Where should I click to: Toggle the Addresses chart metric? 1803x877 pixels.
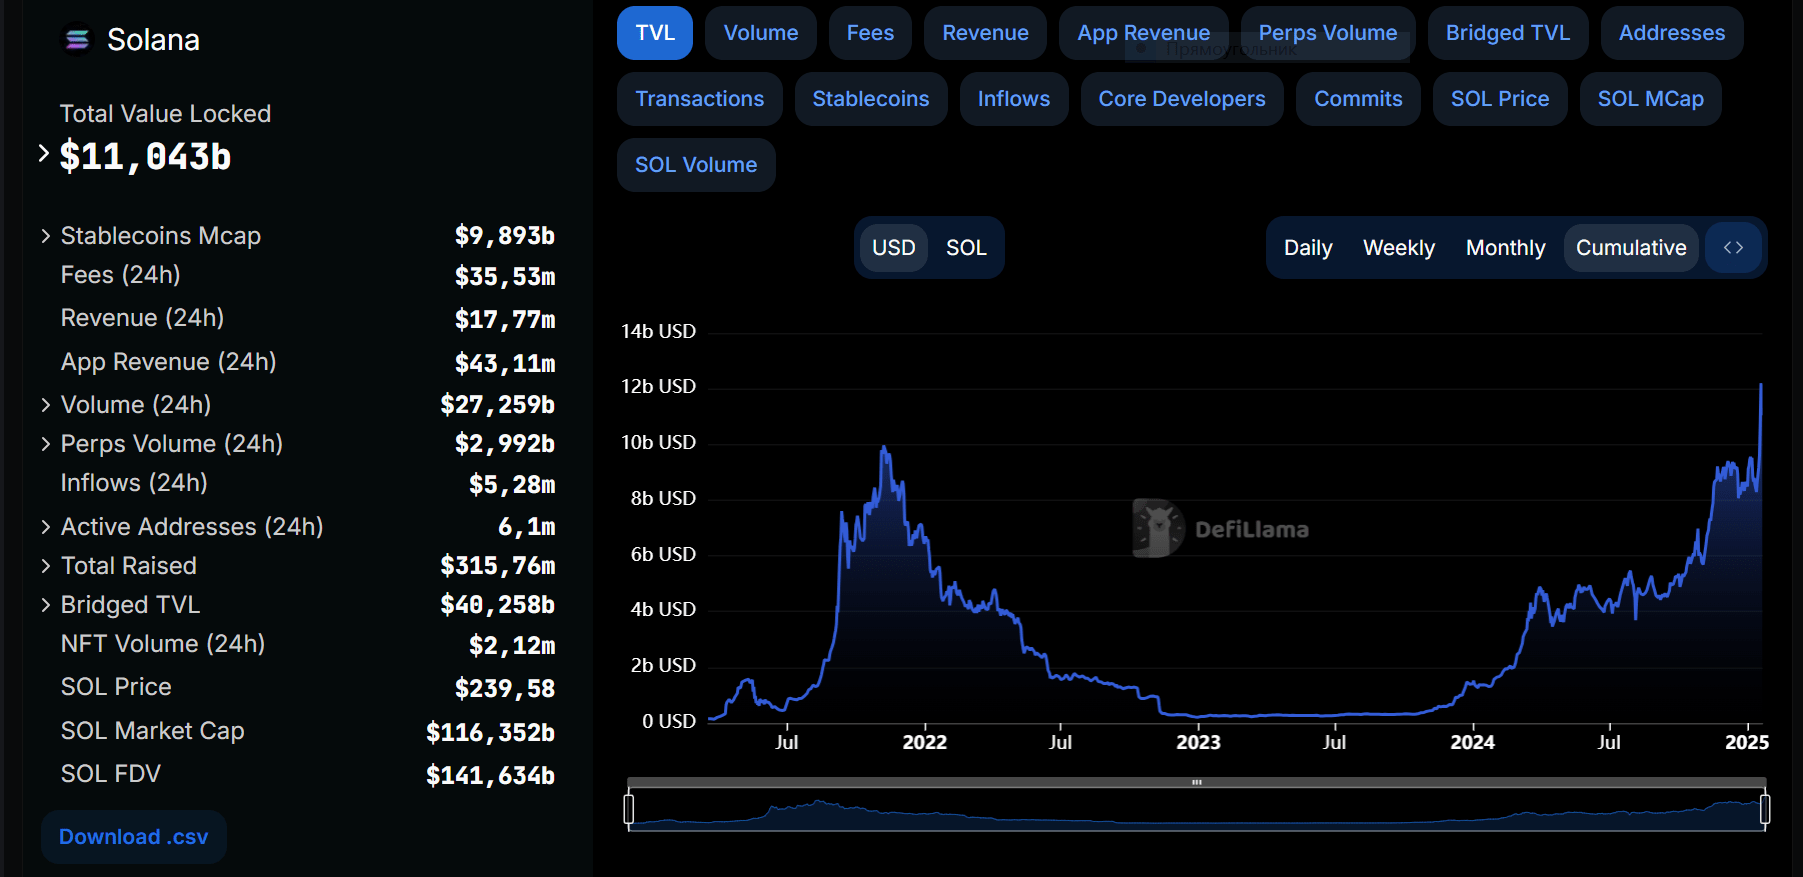tap(1672, 33)
